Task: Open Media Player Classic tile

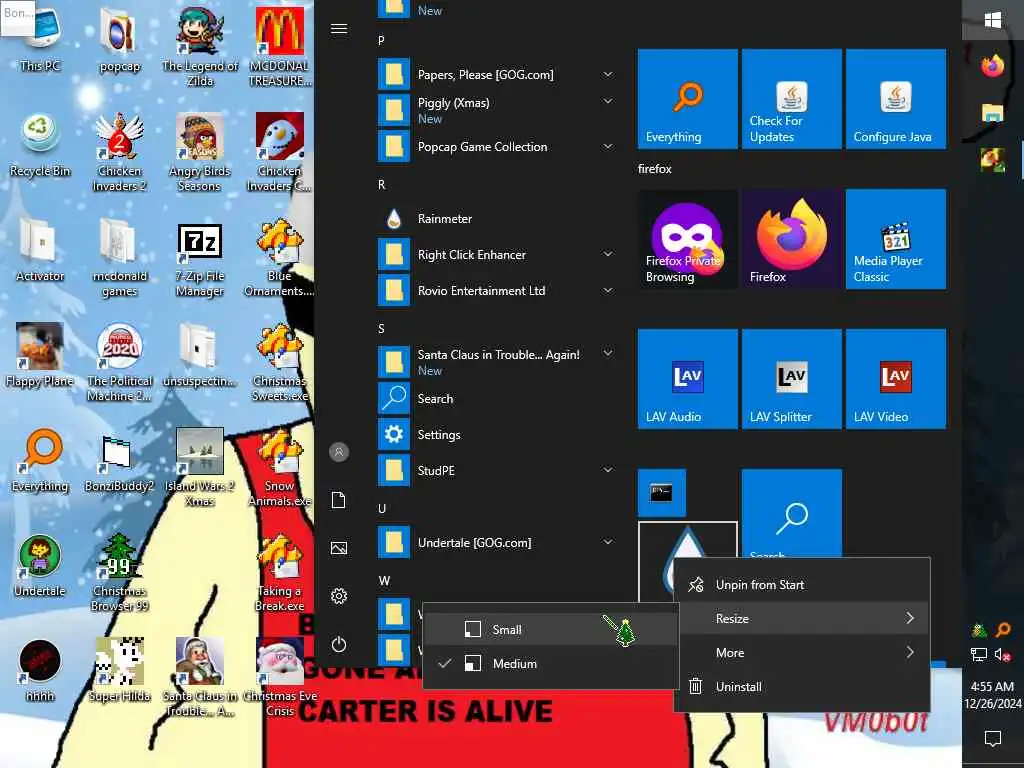Action: coord(895,239)
